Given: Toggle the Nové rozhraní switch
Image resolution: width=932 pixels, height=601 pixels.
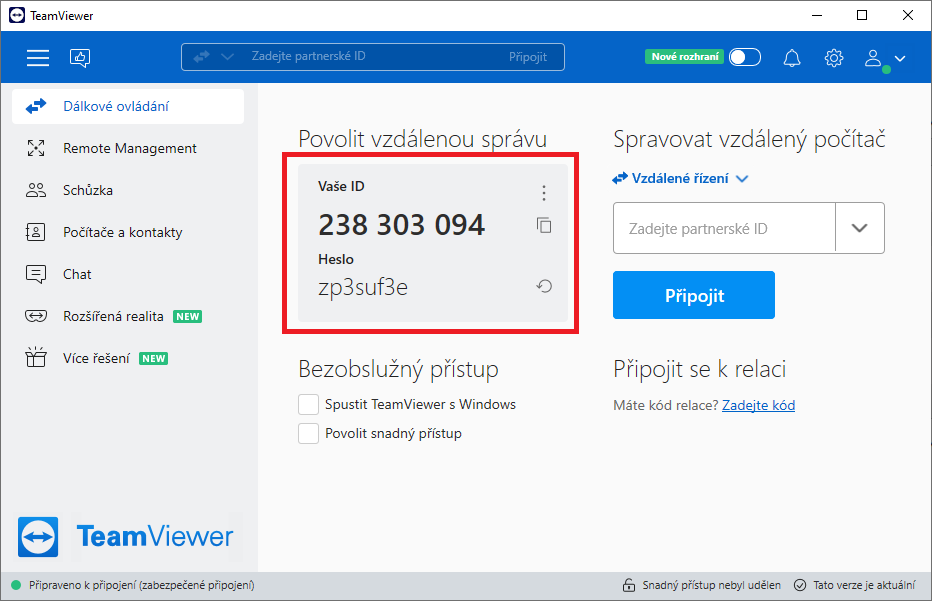Looking at the screenshot, I should pos(744,57).
